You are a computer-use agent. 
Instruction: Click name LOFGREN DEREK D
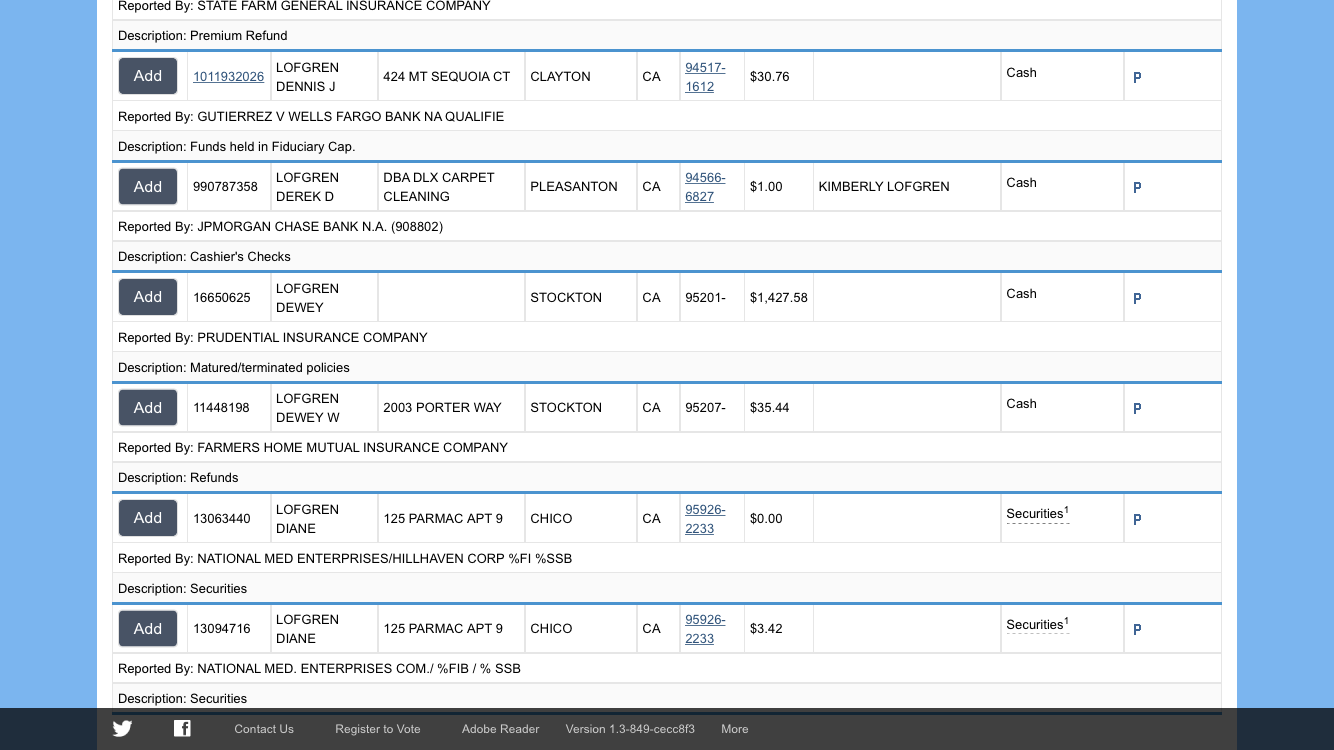(x=307, y=187)
